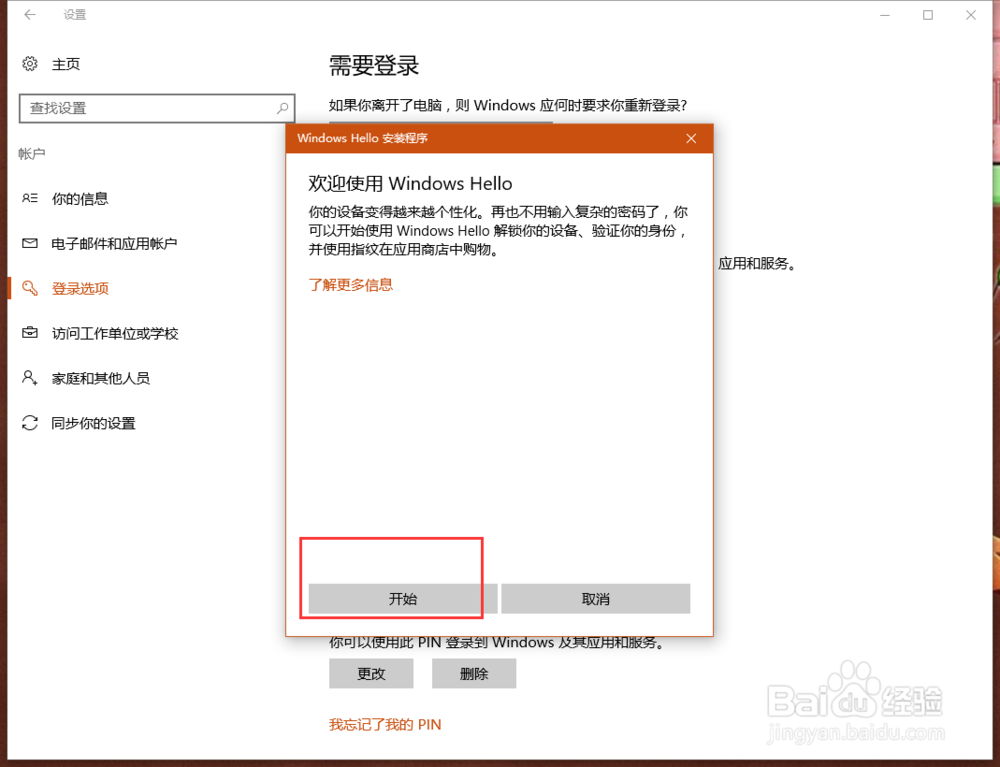Click the search magnifier icon
Image resolution: width=1000 pixels, height=767 pixels.
coord(282,108)
